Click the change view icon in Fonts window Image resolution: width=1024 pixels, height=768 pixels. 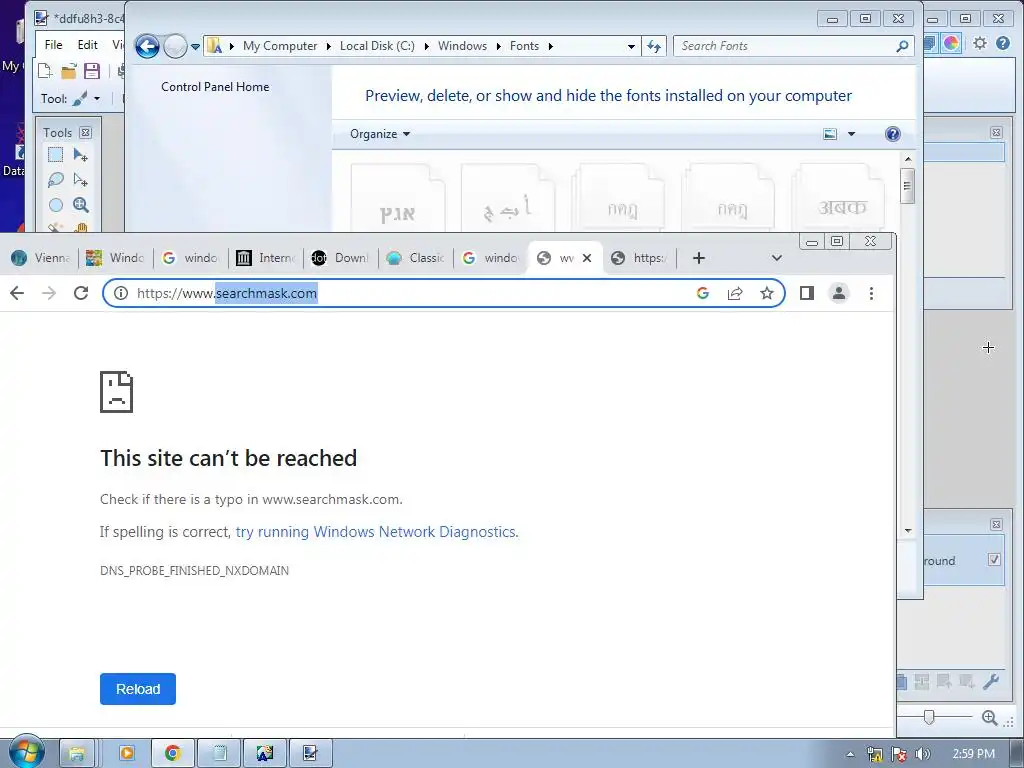830,134
